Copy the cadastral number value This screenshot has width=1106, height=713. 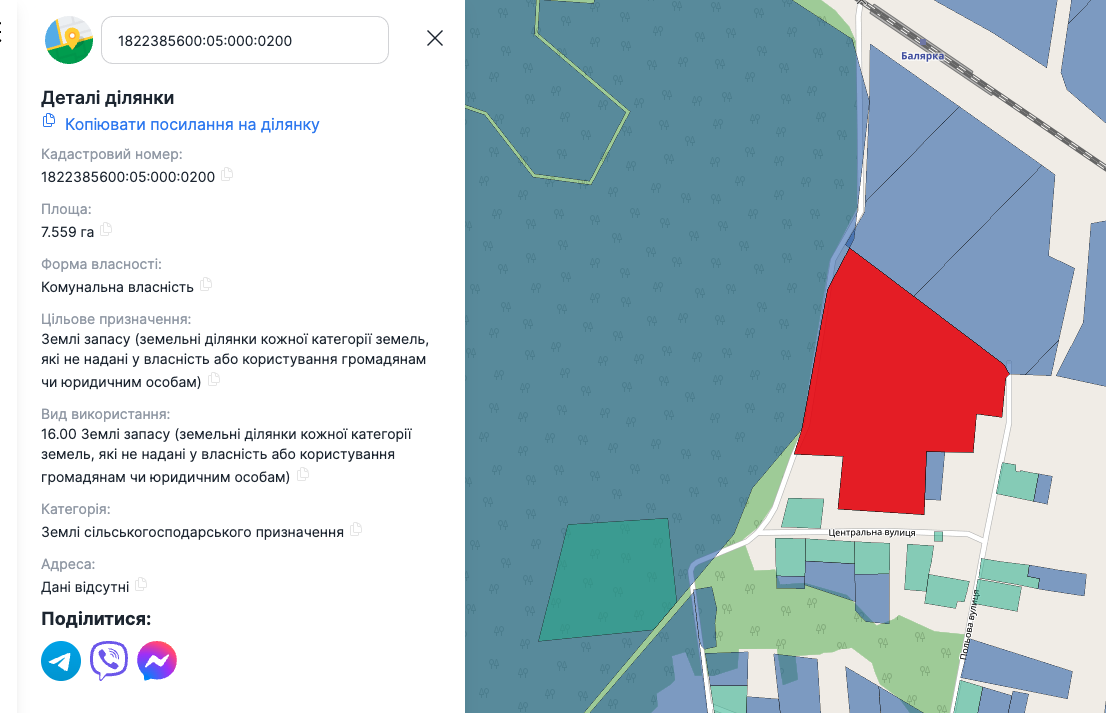point(227,174)
